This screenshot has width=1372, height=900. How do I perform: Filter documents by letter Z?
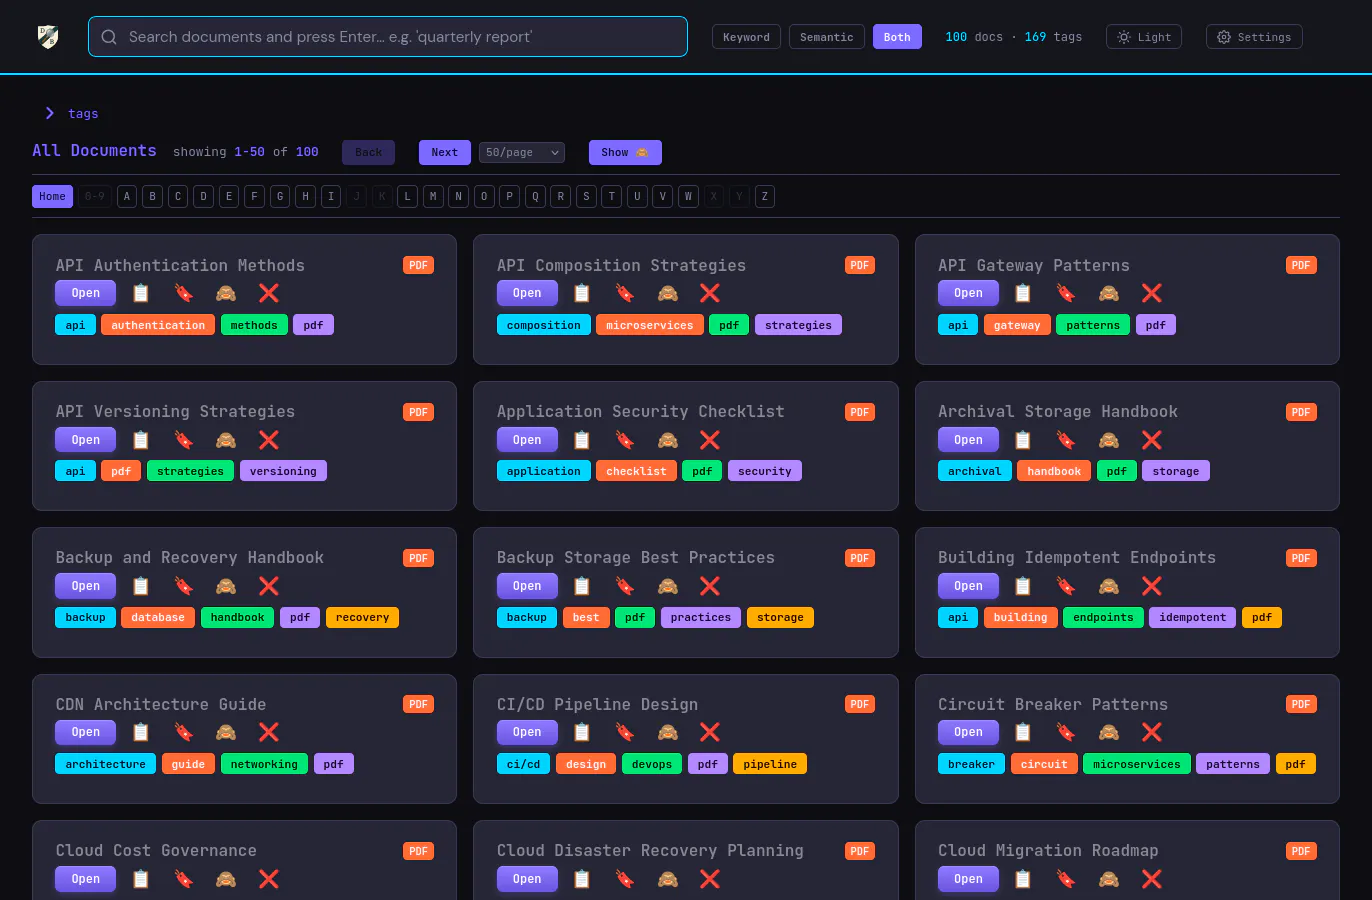pyautogui.click(x=765, y=196)
